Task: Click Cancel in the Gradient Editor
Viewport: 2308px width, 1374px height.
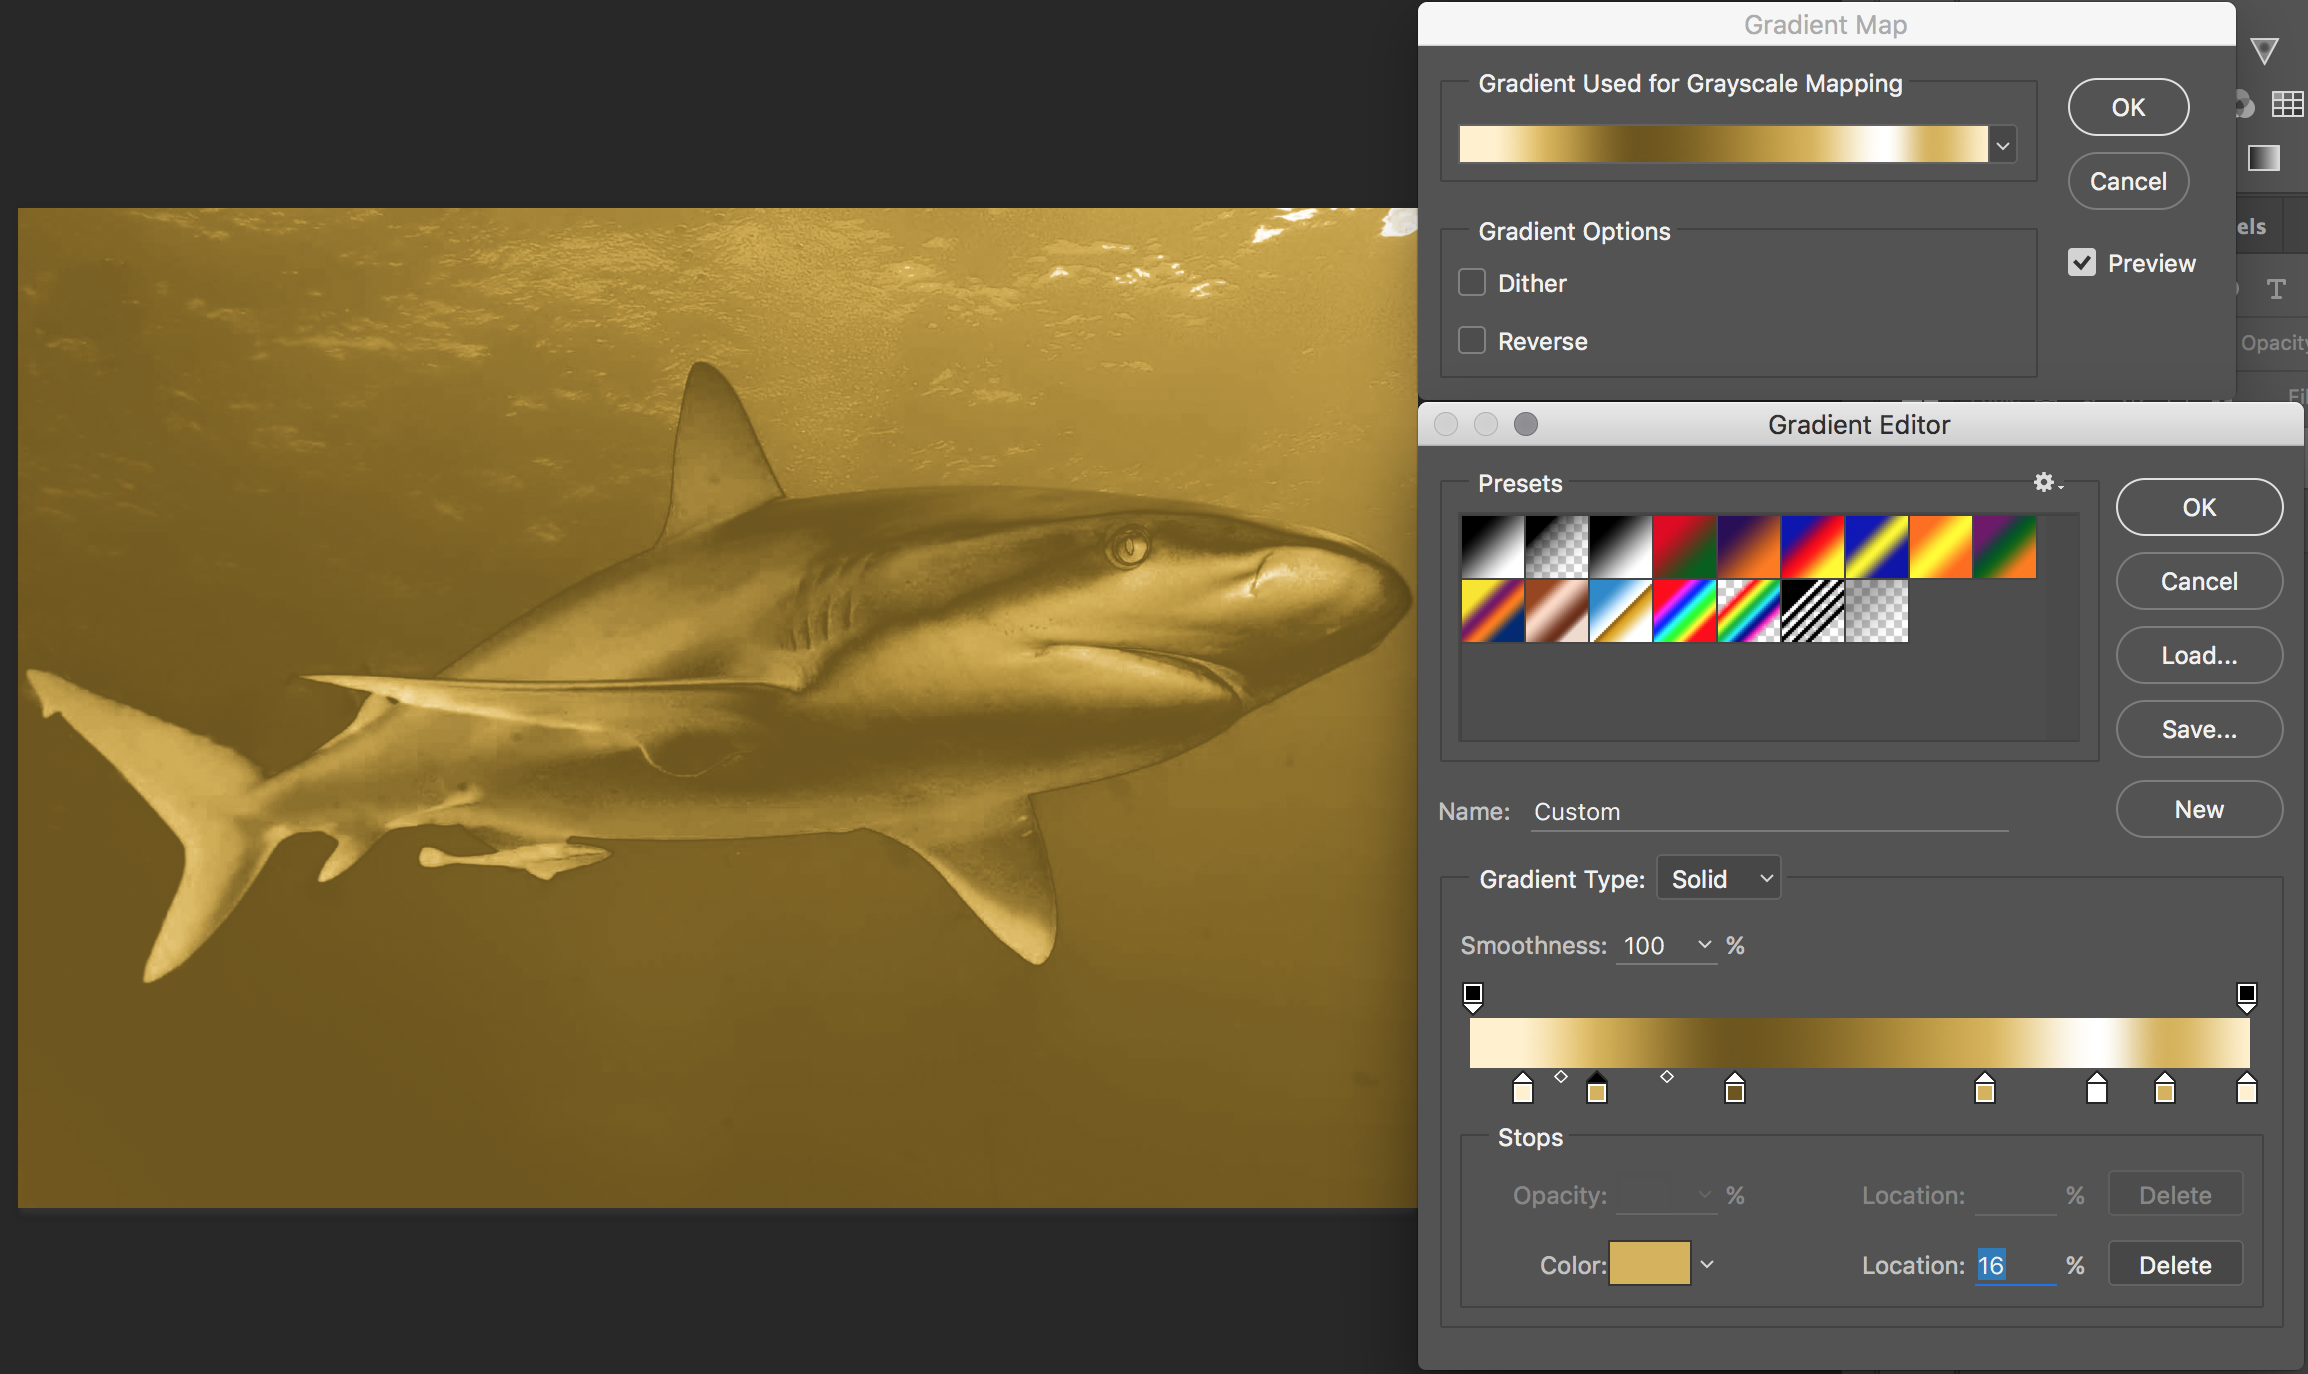Action: click(2200, 581)
